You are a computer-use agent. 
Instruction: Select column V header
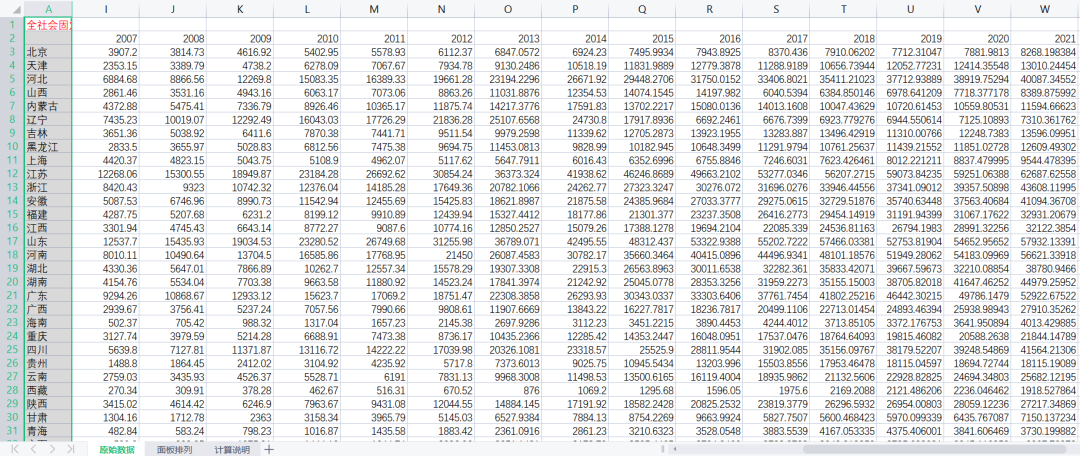tap(978, 8)
